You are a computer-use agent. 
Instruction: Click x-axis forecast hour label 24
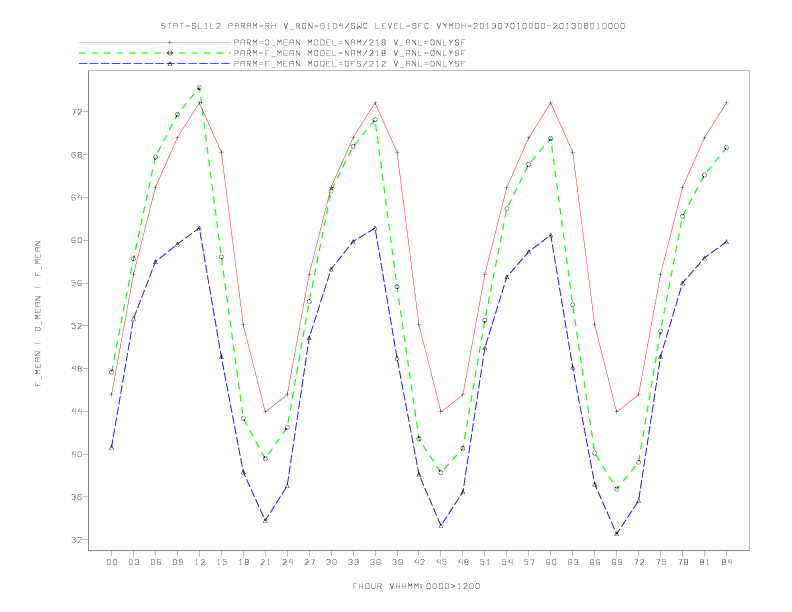pyautogui.click(x=287, y=562)
